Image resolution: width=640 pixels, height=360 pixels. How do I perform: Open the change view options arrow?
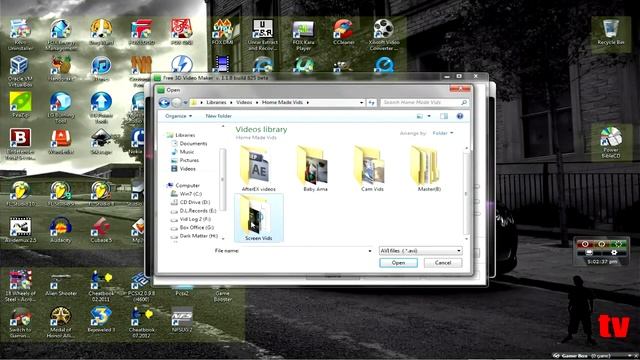click(429, 116)
